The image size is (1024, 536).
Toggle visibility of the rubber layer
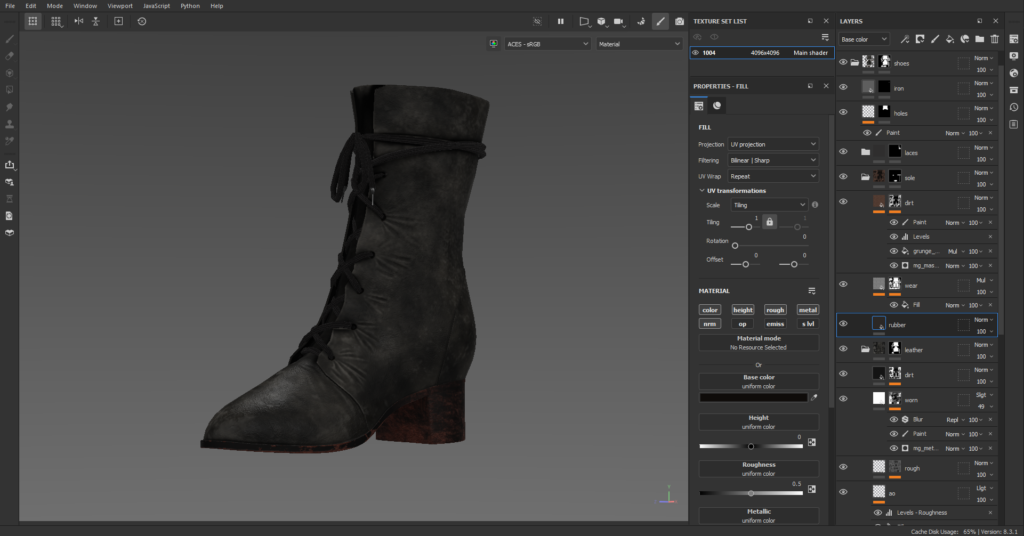click(x=843, y=324)
